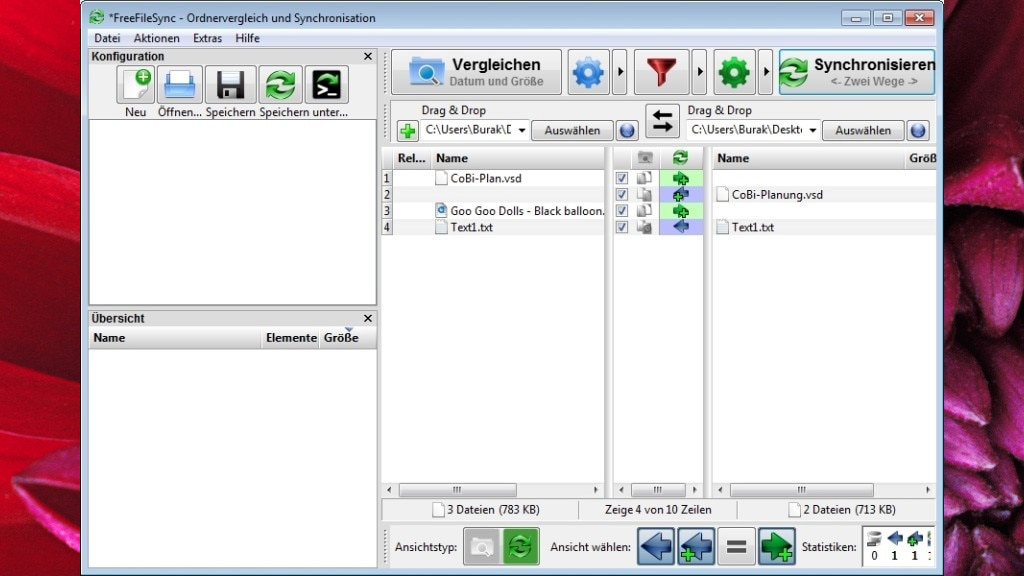Switch view type to action view

point(520,547)
